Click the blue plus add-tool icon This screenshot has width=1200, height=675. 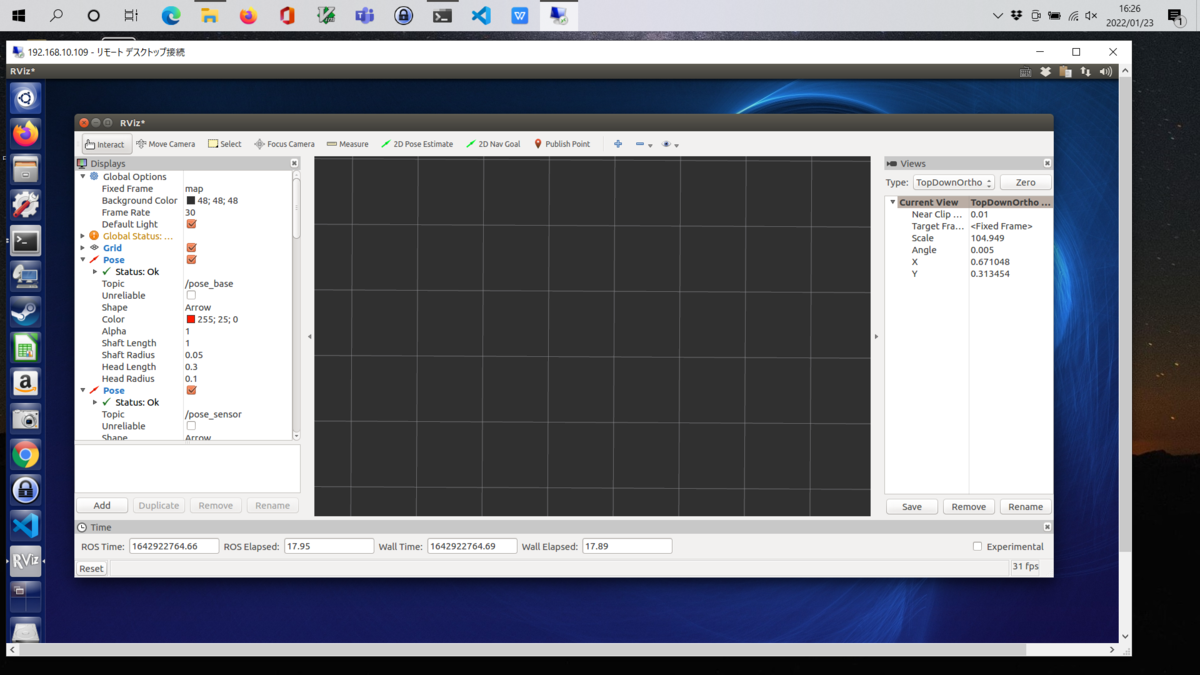(618, 144)
